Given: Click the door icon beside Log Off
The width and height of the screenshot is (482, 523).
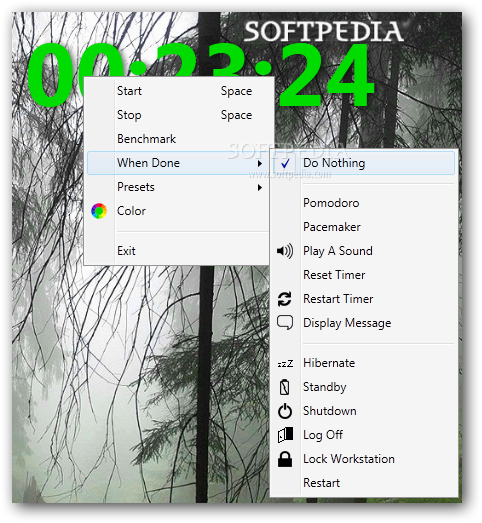Looking at the screenshot, I should click(285, 435).
